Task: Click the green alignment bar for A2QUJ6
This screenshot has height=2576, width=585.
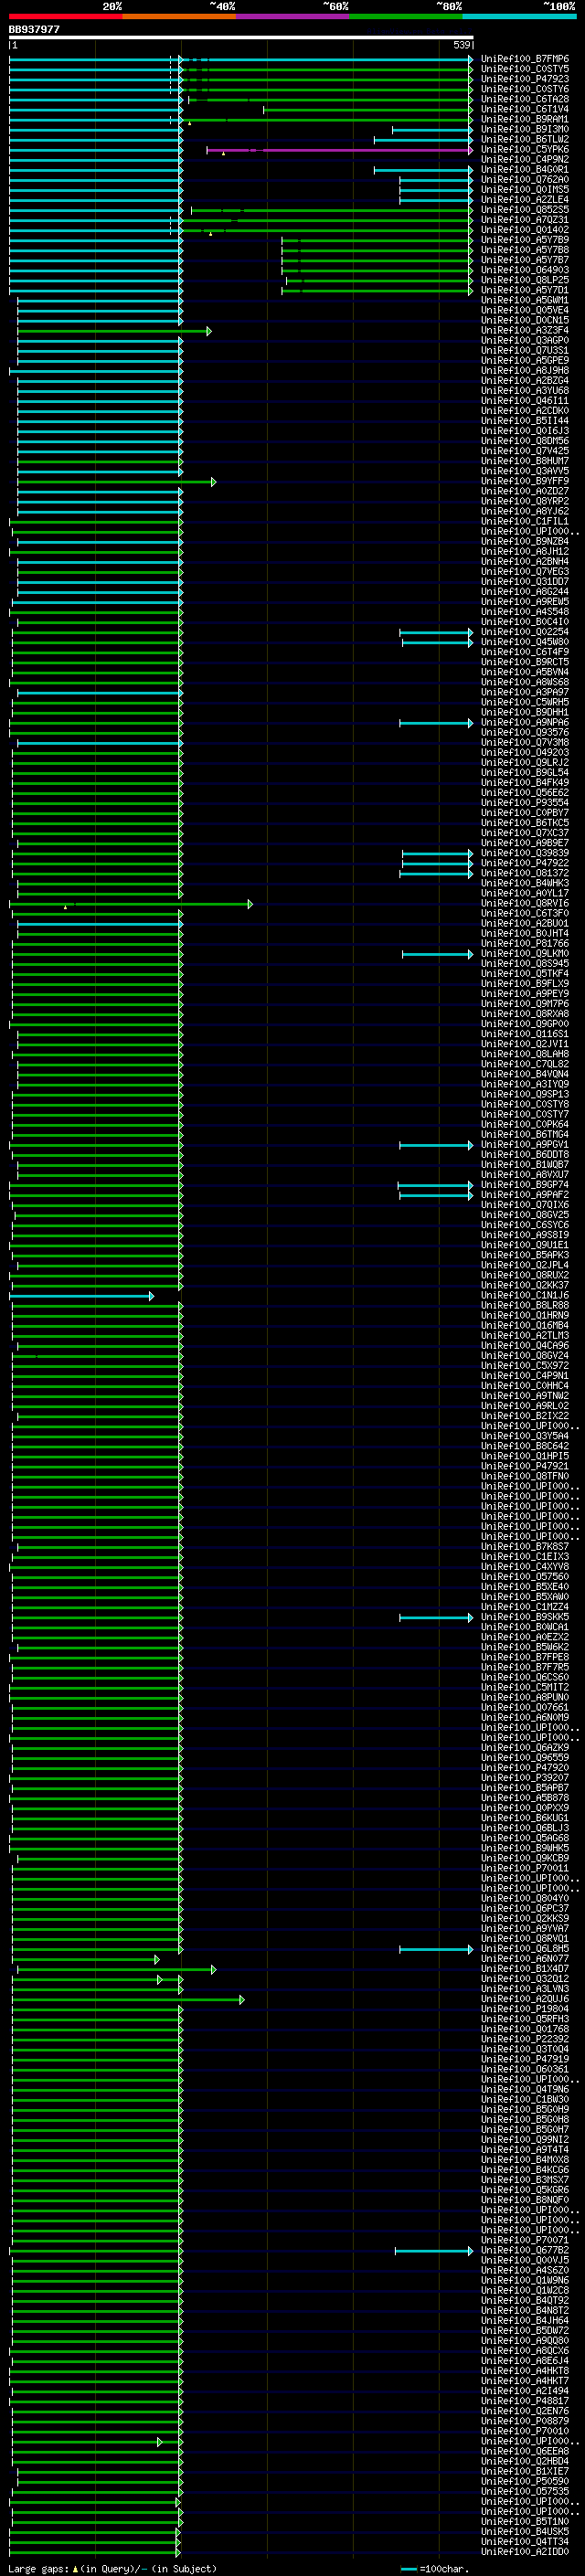Action: click(128, 2000)
